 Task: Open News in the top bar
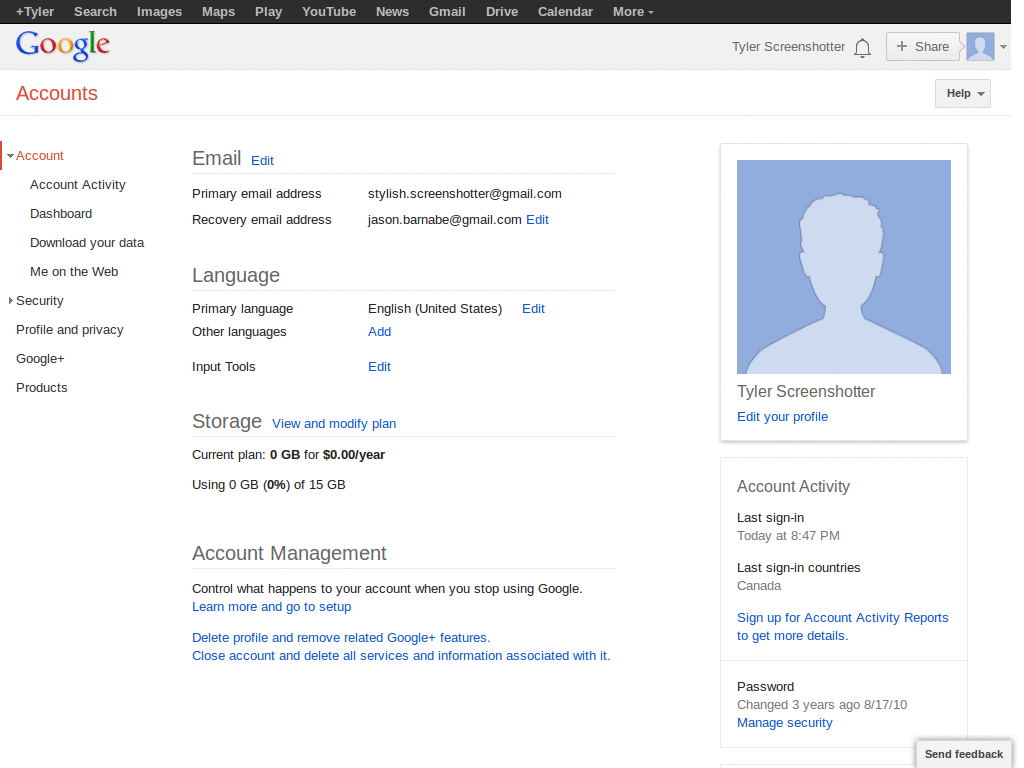[x=392, y=12]
